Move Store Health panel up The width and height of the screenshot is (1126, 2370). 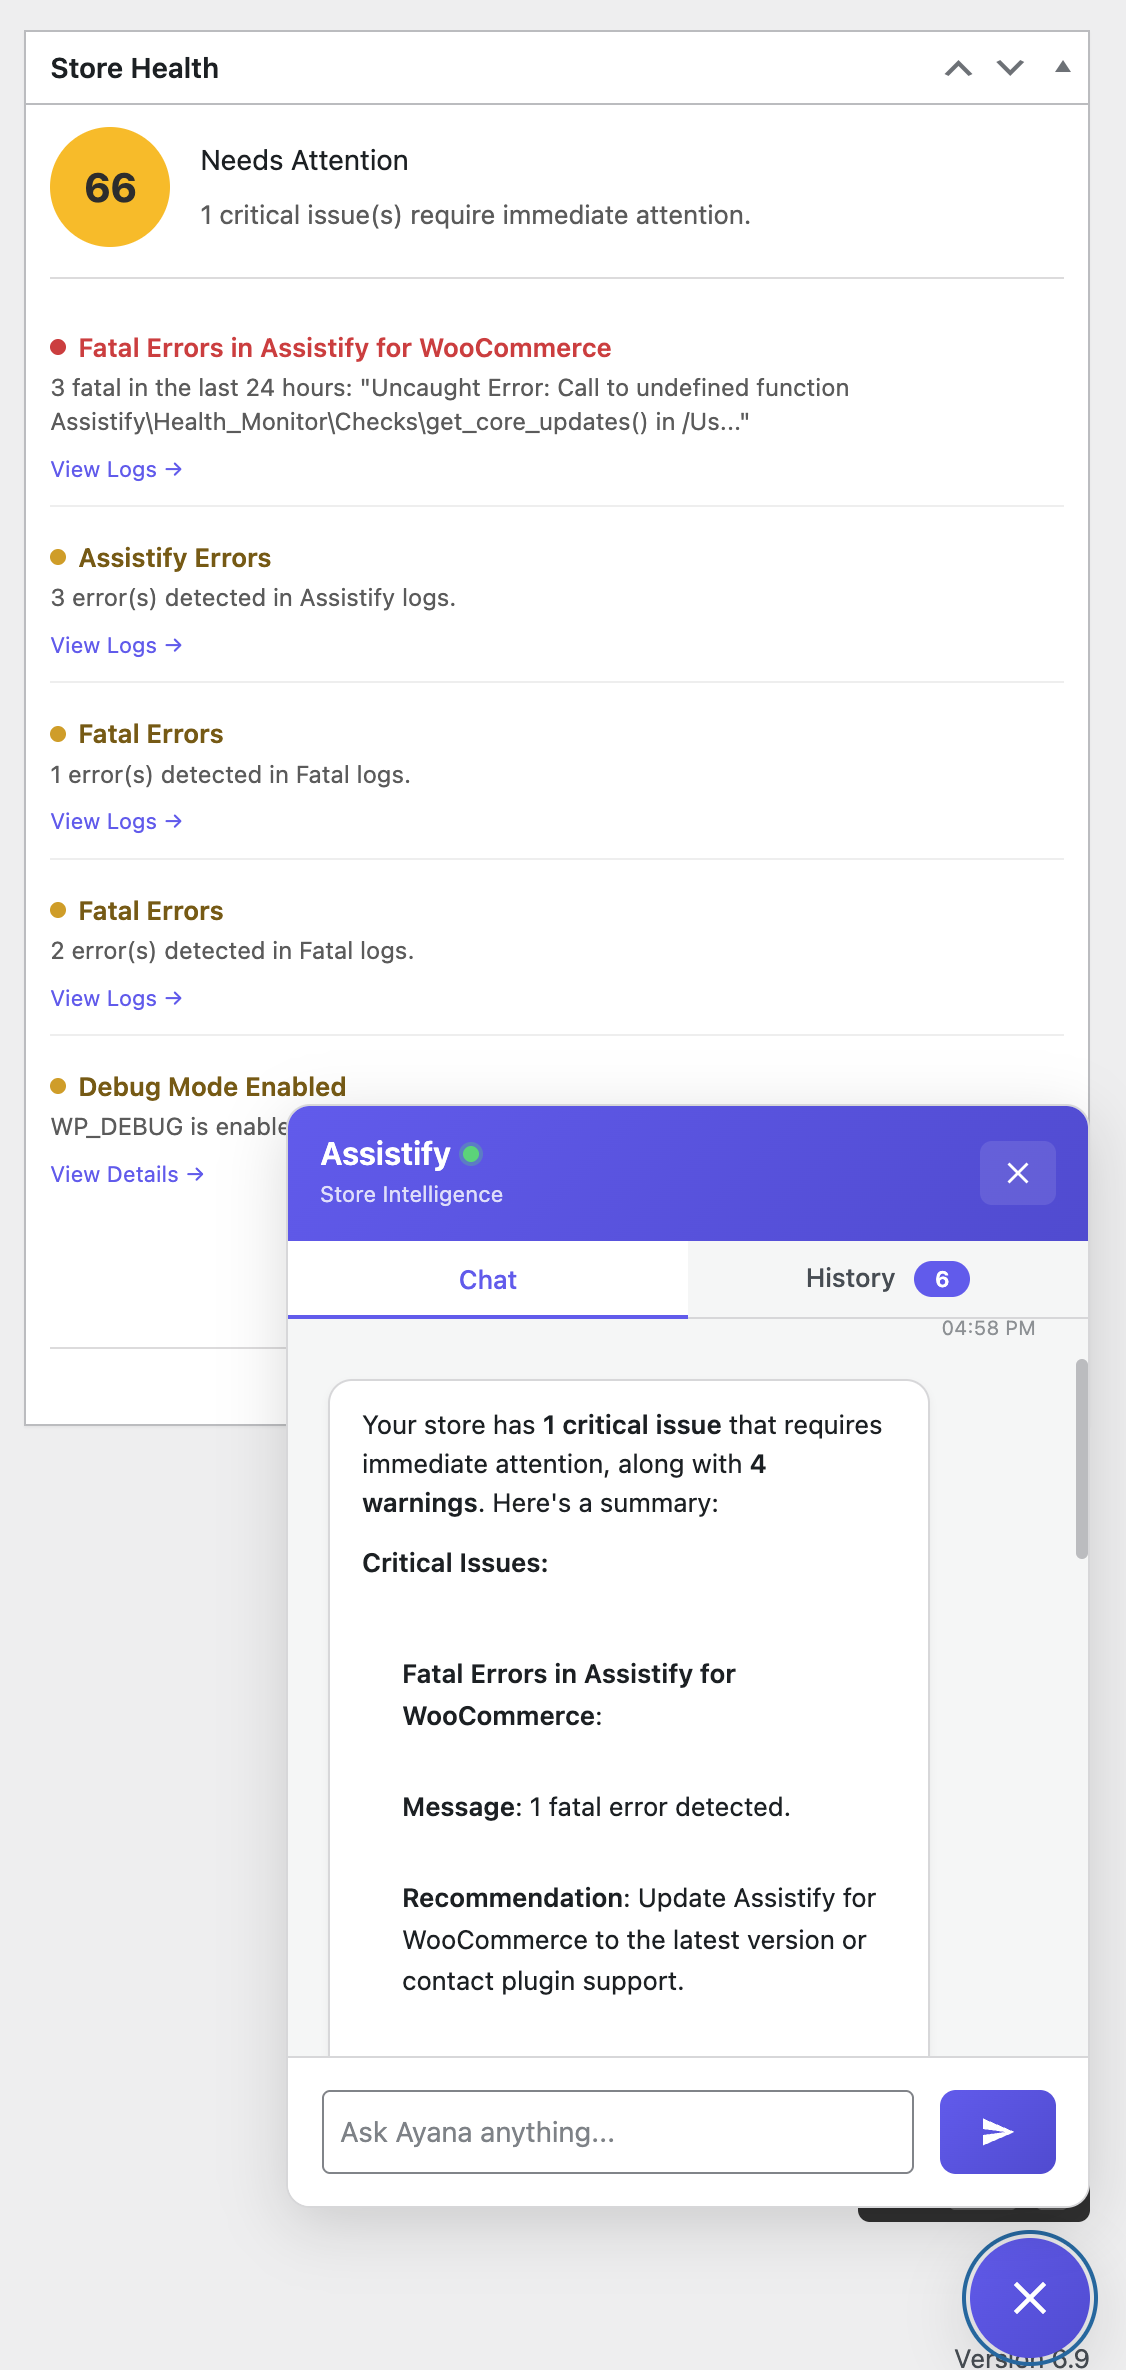pyautogui.click(x=958, y=68)
